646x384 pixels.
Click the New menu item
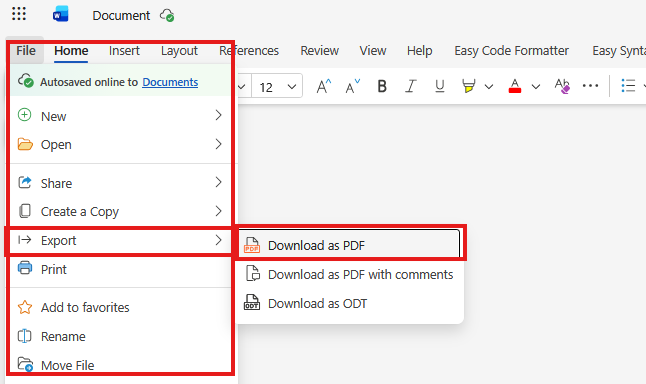[x=120, y=116]
